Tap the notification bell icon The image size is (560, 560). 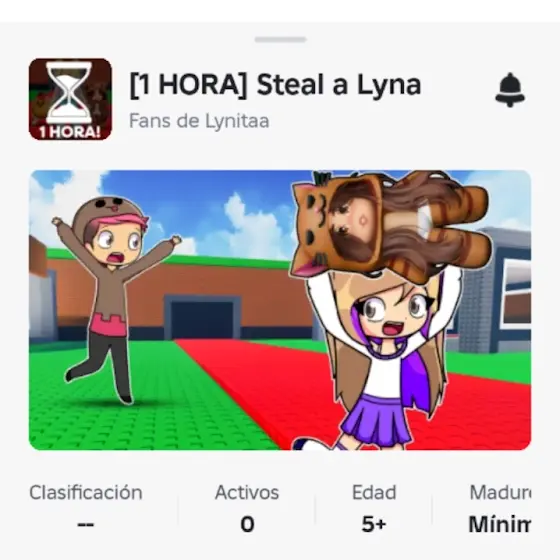(x=510, y=90)
